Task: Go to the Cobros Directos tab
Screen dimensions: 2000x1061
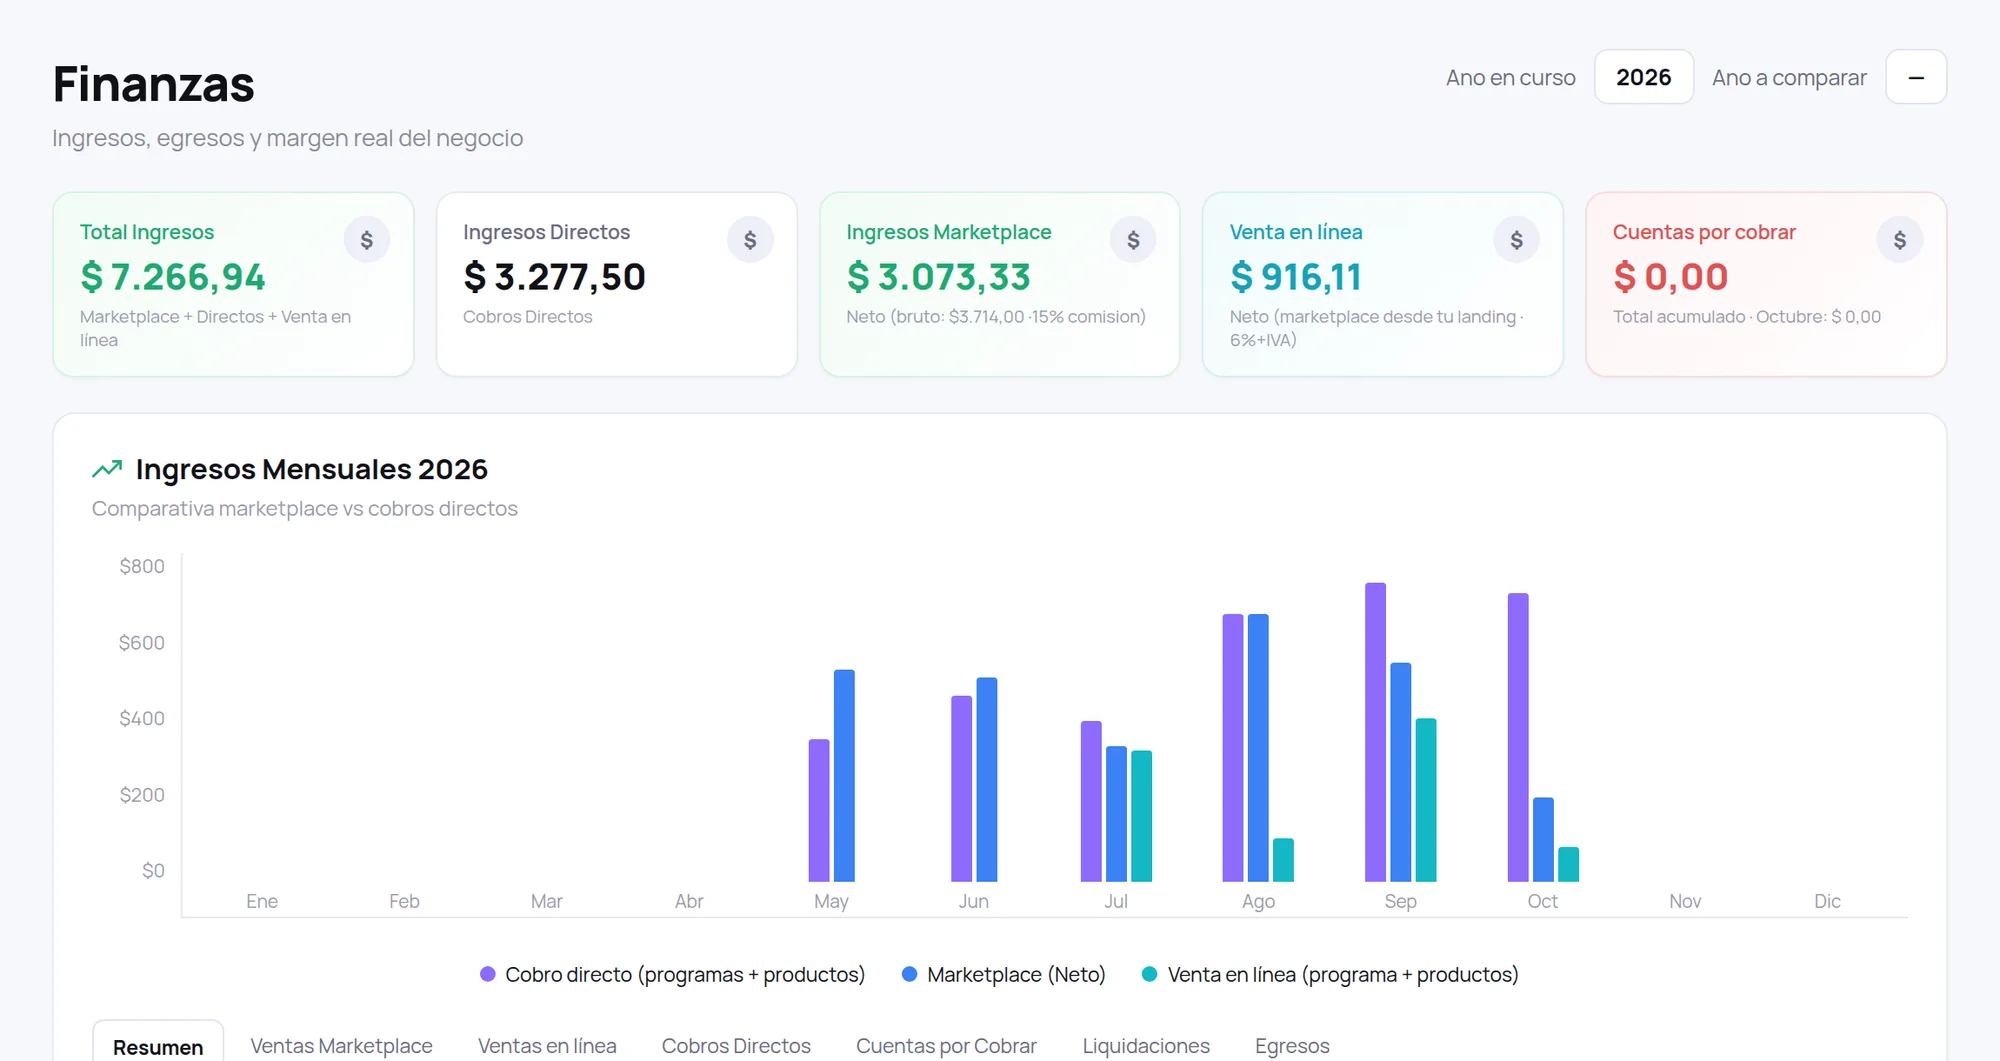Action: click(736, 1046)
